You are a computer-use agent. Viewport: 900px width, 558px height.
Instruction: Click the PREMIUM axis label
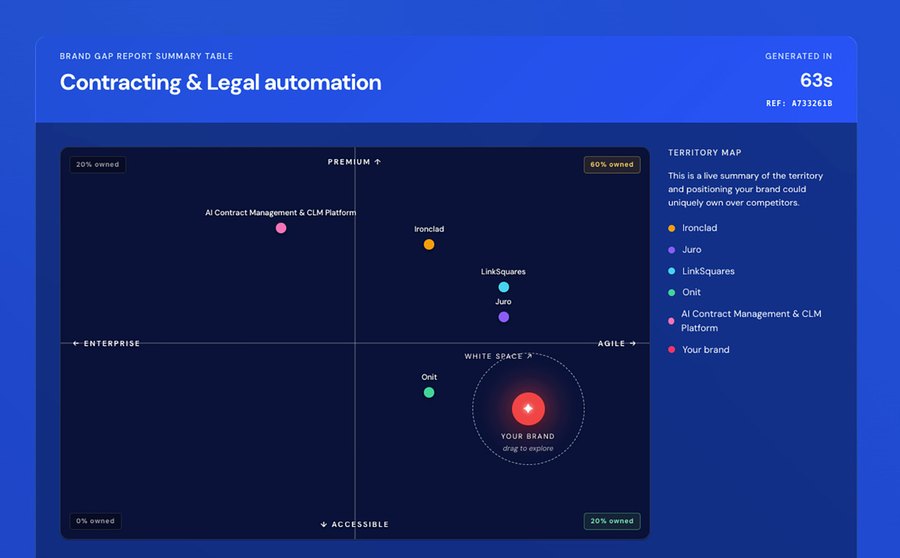354,162
